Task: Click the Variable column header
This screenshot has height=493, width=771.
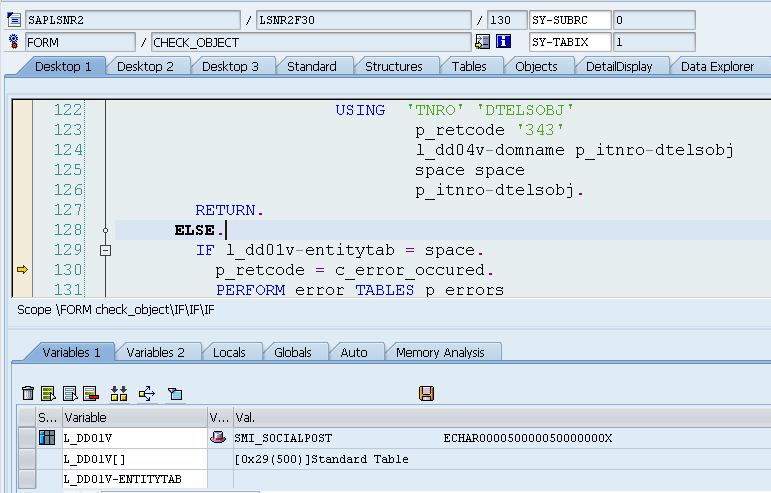Action: coord(134,417)
